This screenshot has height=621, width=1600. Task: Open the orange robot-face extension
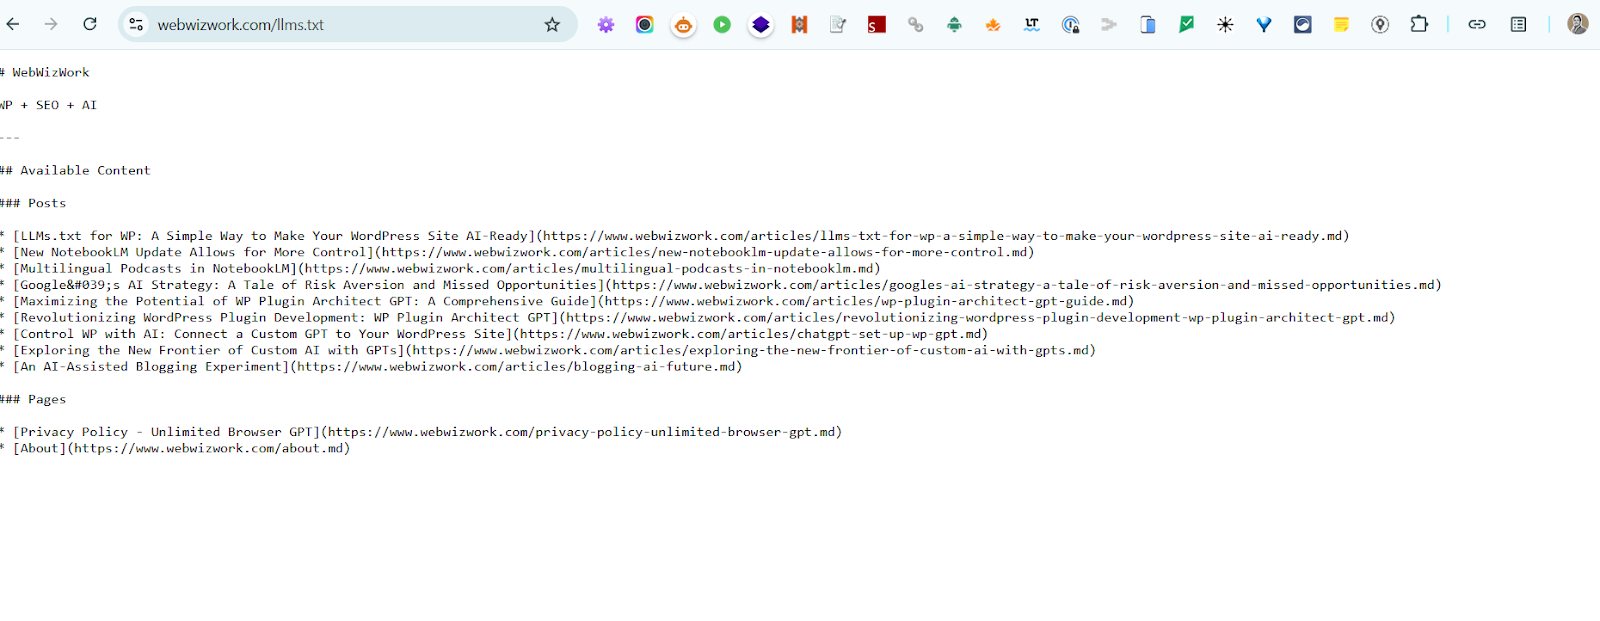click(683, 25)
